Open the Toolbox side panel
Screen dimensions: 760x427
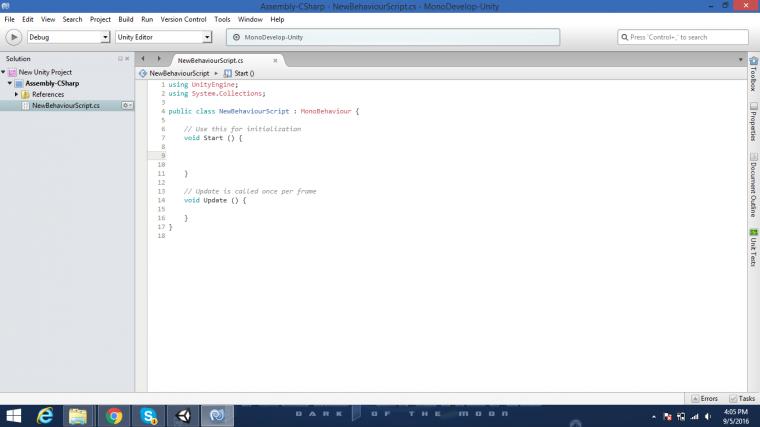(x=753, y=74)
